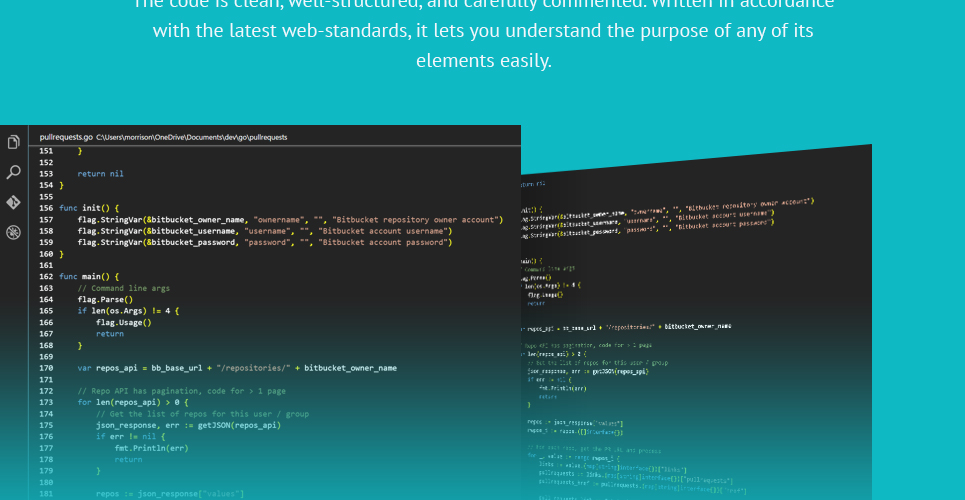The width and height of the screenshot is (965, 500).
Task: Select the pullrequests.go file tab
Action: pos(66,137)
